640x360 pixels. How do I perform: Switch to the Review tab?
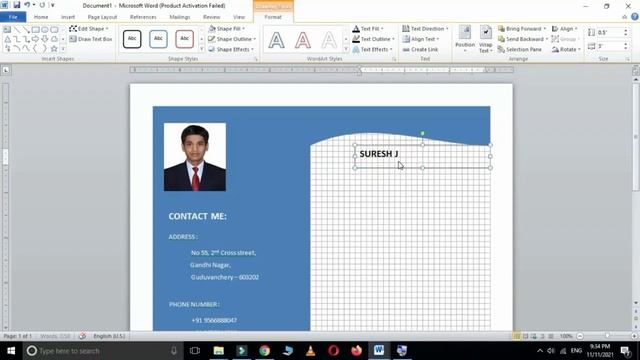pos(211,17)
